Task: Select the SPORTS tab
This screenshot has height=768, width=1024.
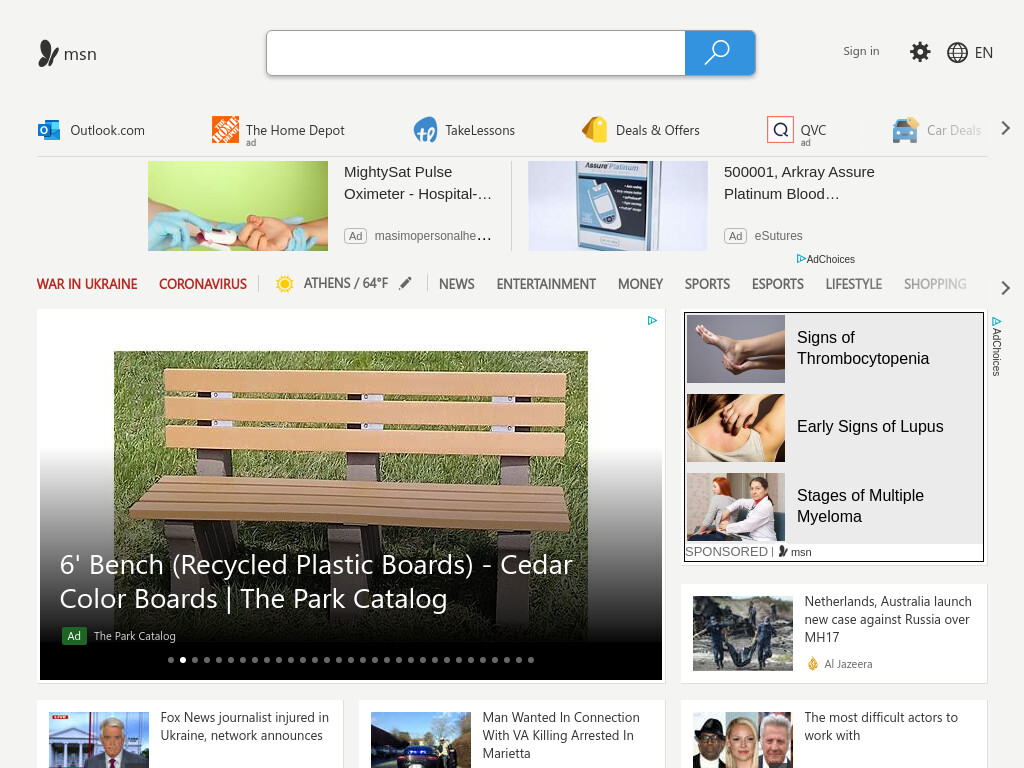Action: (707, 284)
